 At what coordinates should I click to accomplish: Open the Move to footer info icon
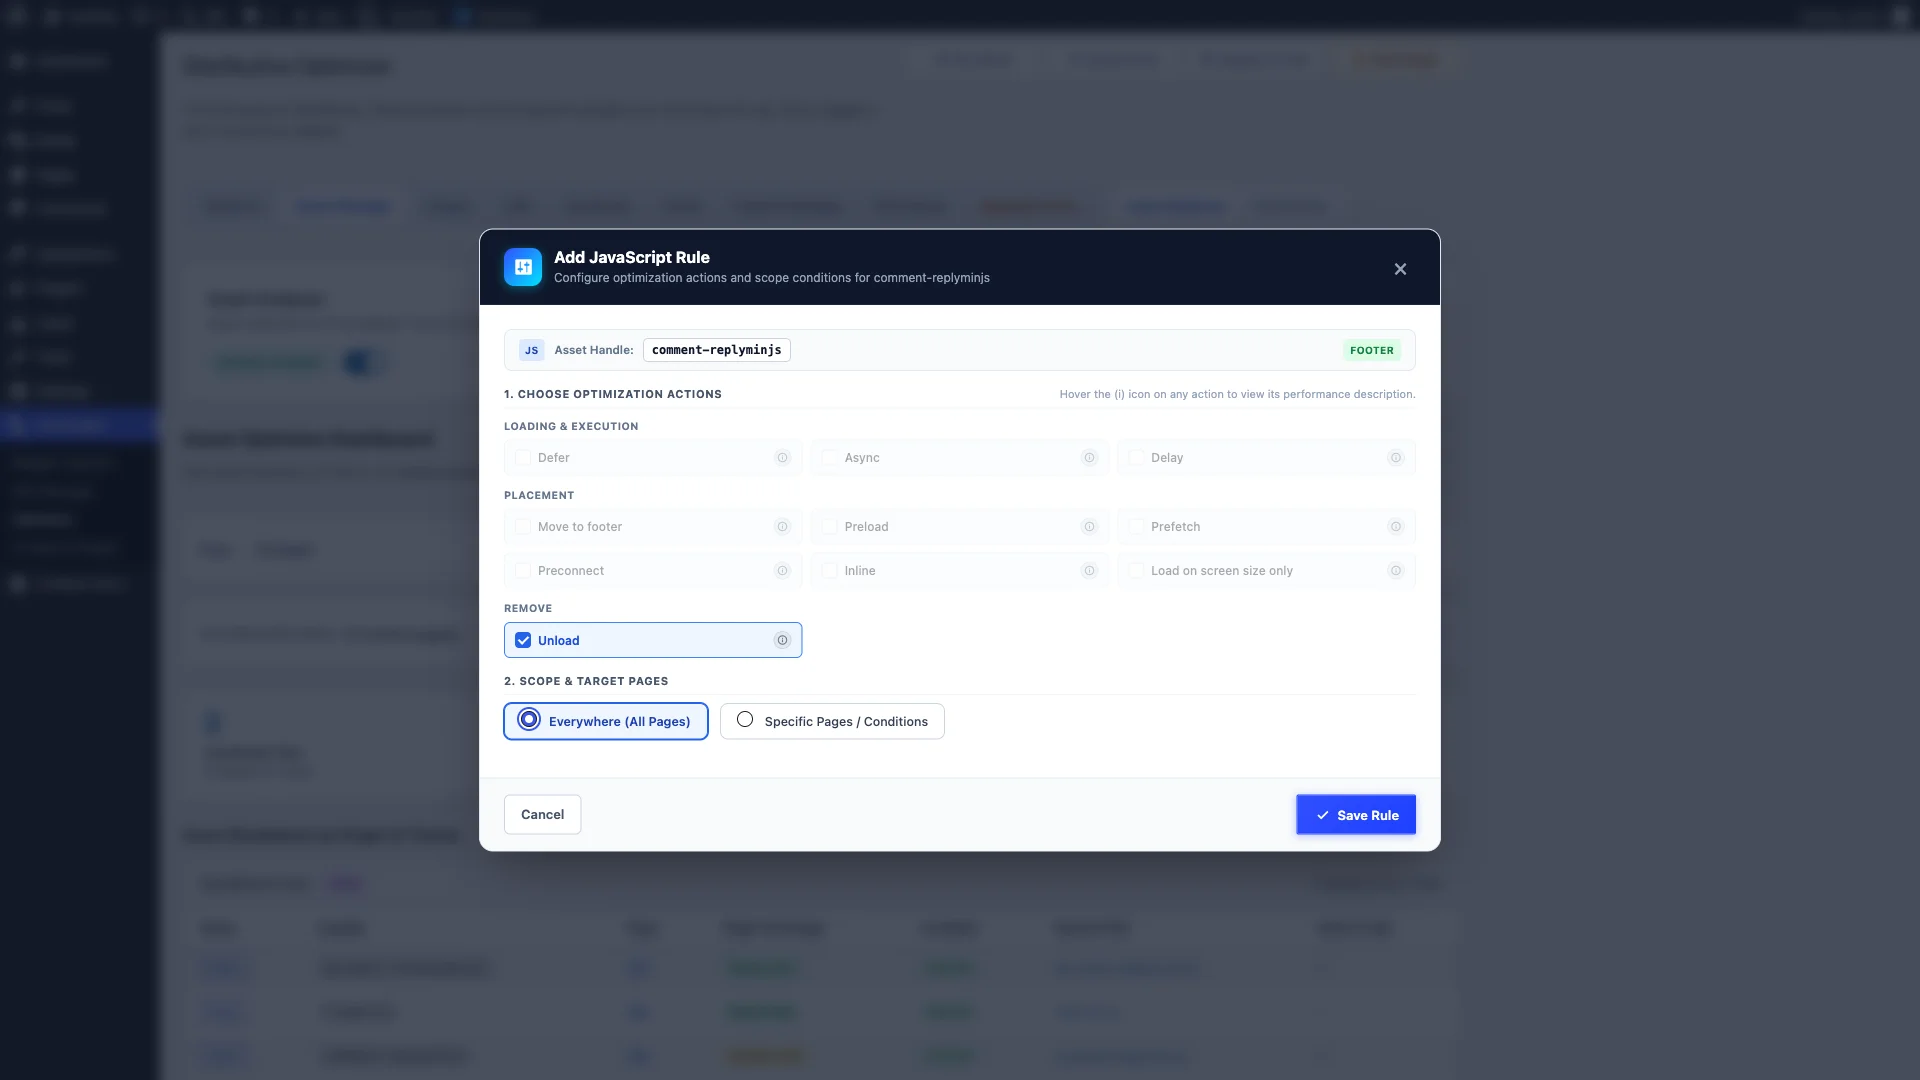pos(782,527)
